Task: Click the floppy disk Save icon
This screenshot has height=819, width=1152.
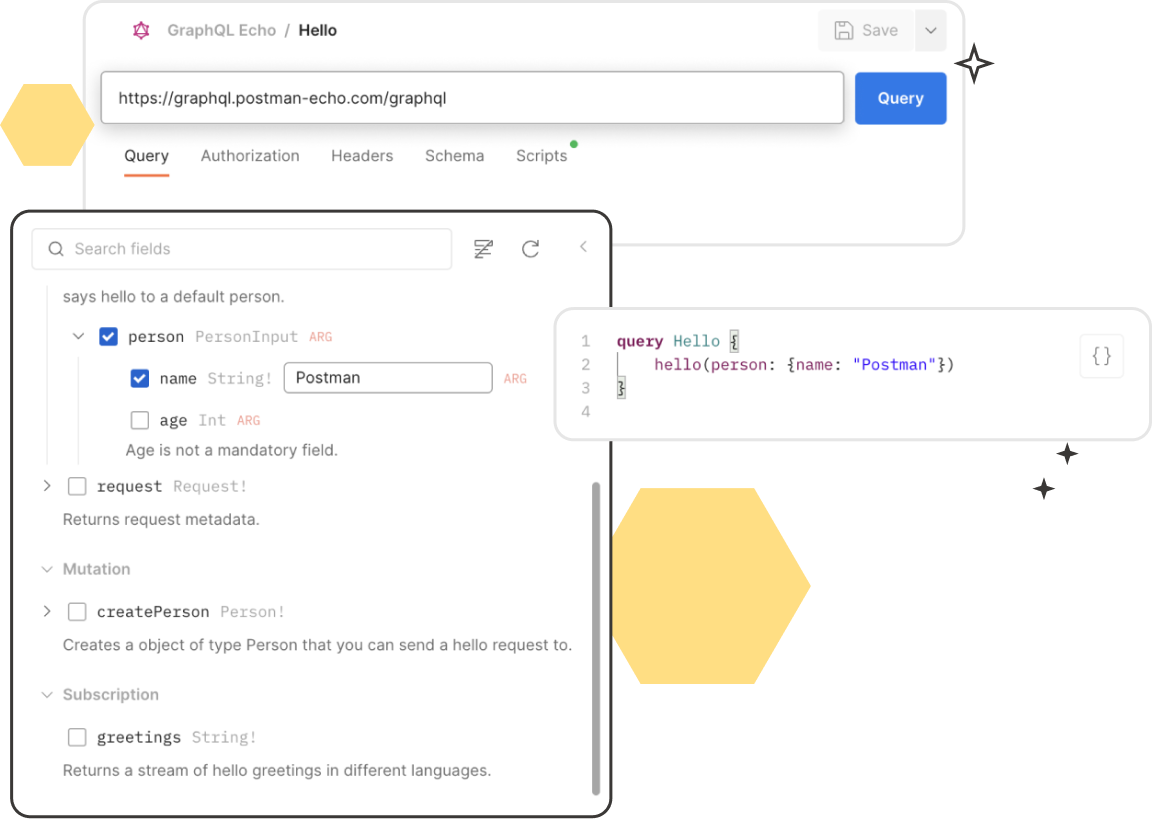Action: pyautogui.click(x=844, y=30)
